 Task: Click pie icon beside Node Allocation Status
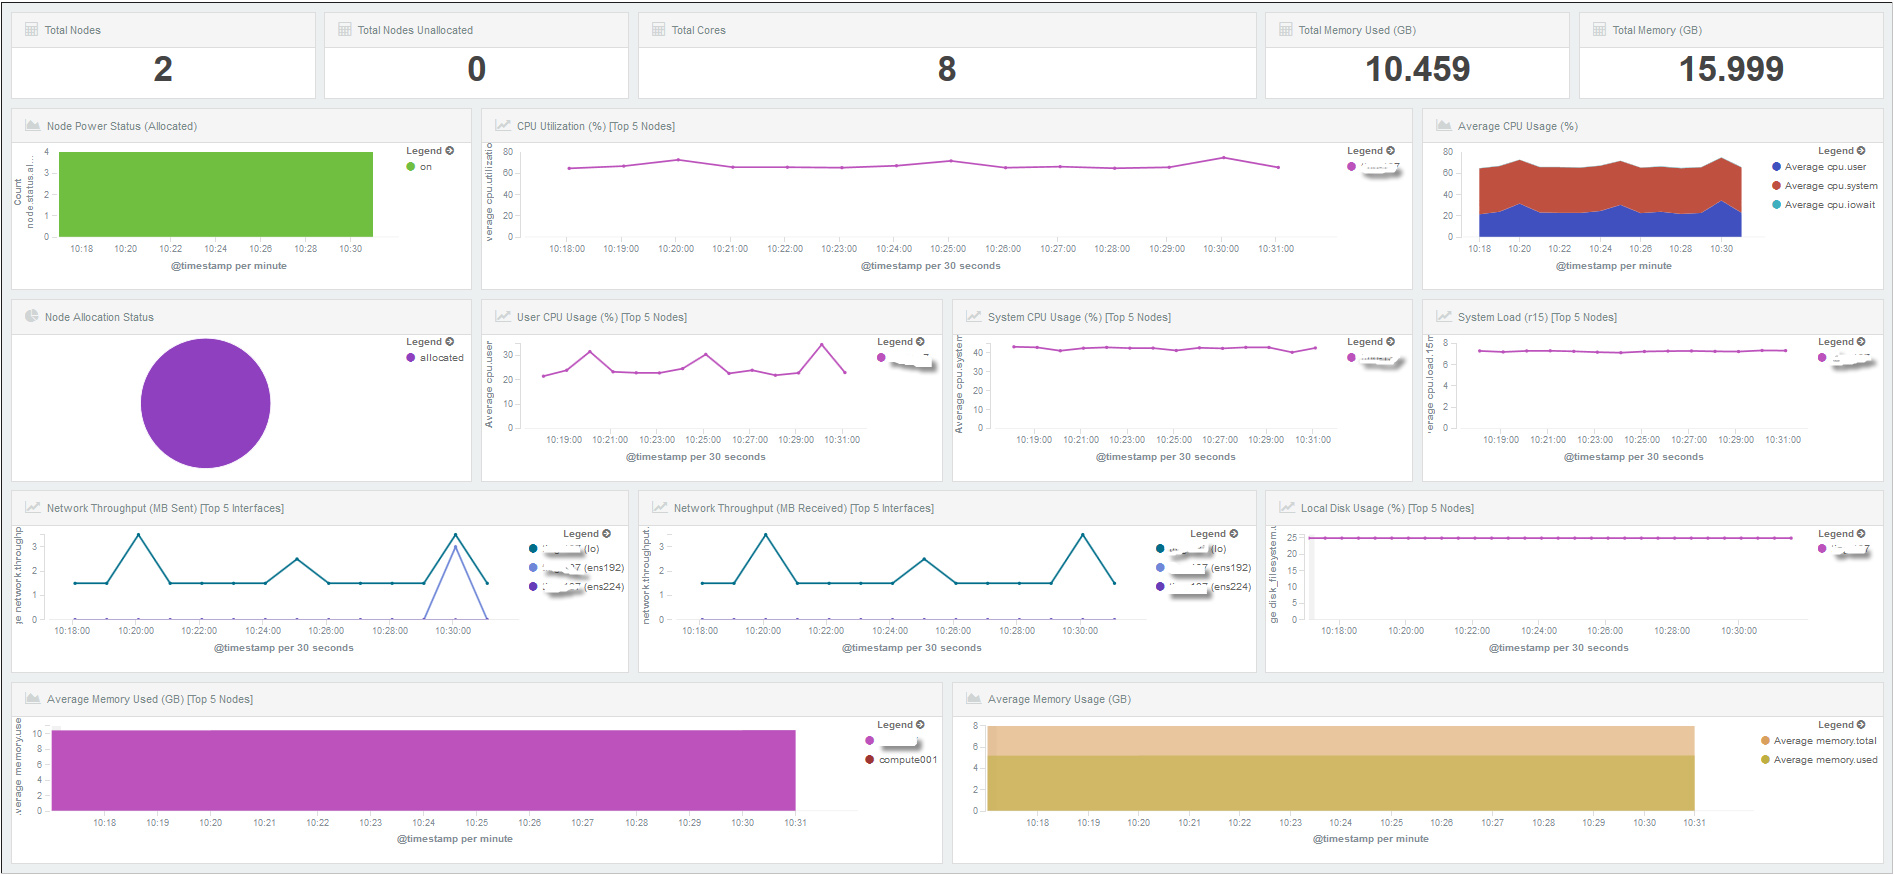tap(31, 317)
